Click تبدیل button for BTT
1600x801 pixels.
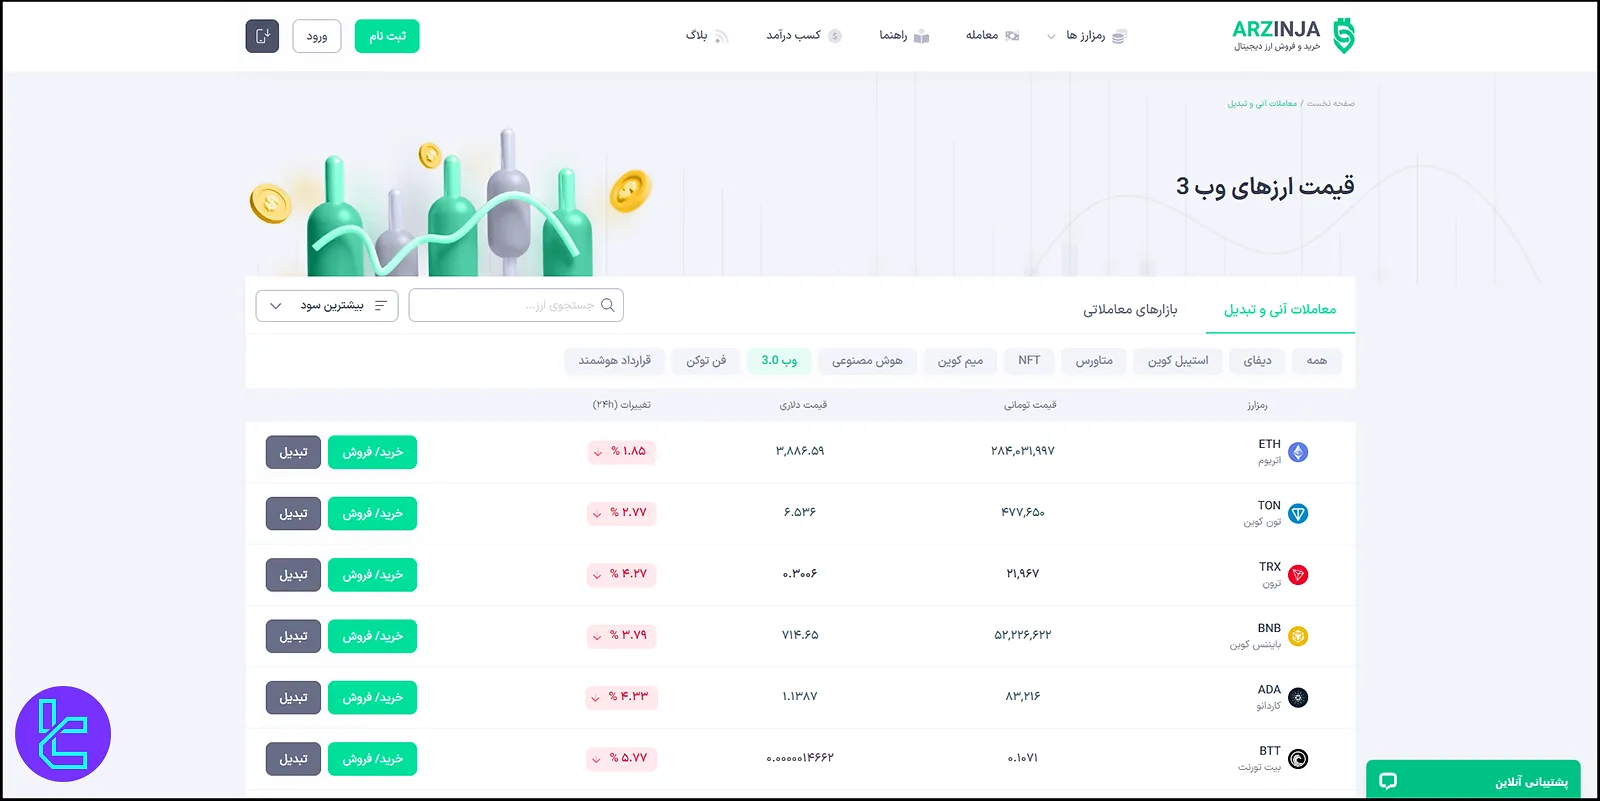point(293,759)
